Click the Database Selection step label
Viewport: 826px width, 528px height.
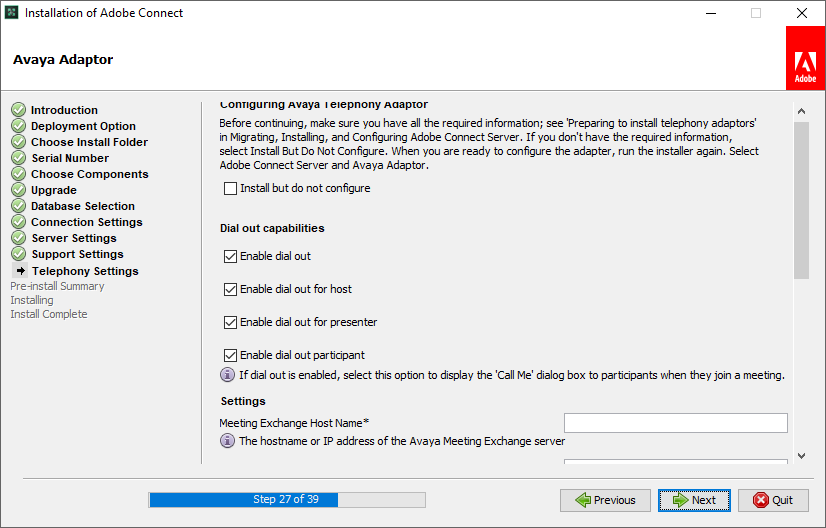(x=83, y=206)
